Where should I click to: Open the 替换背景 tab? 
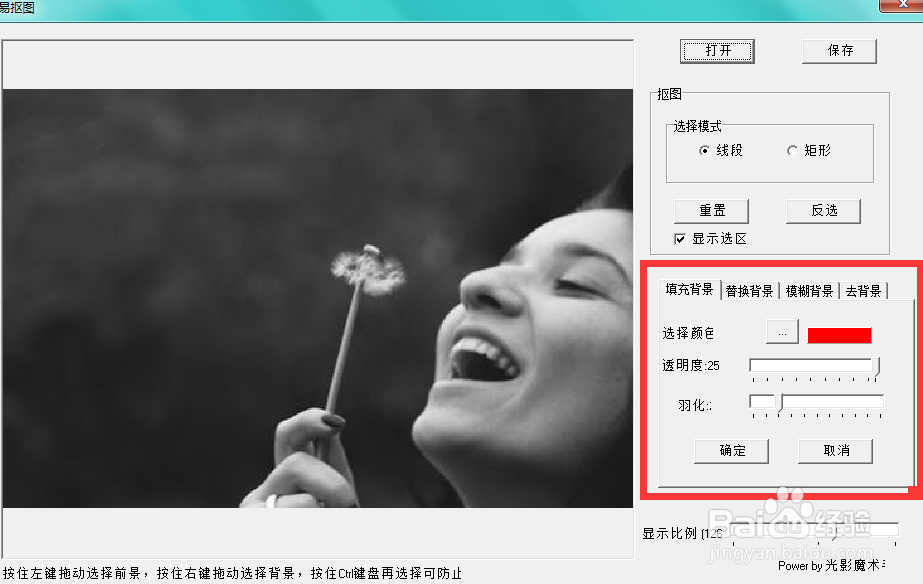748,288
